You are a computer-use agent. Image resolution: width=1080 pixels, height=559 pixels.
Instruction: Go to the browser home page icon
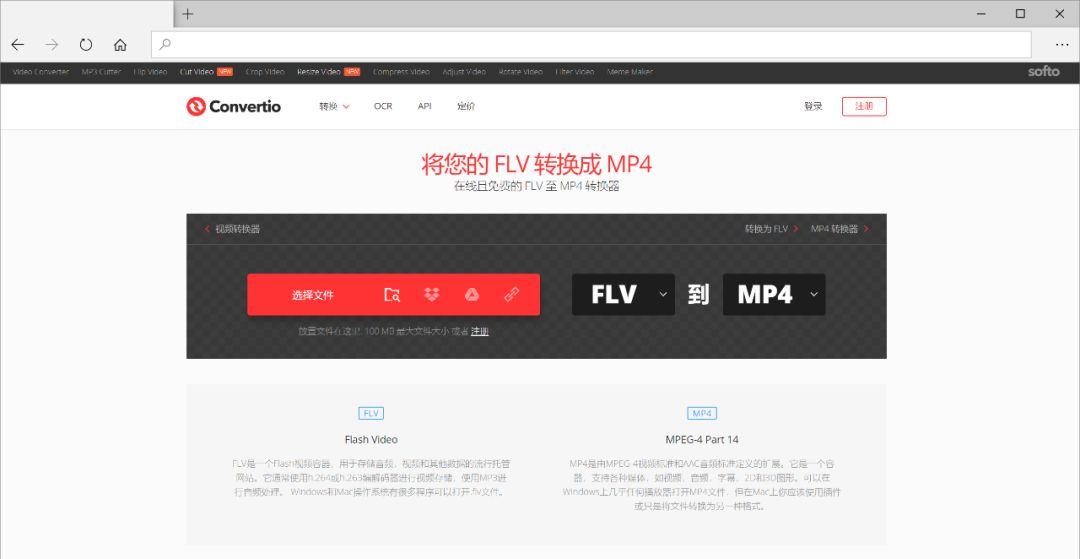[x=120, y=45]
